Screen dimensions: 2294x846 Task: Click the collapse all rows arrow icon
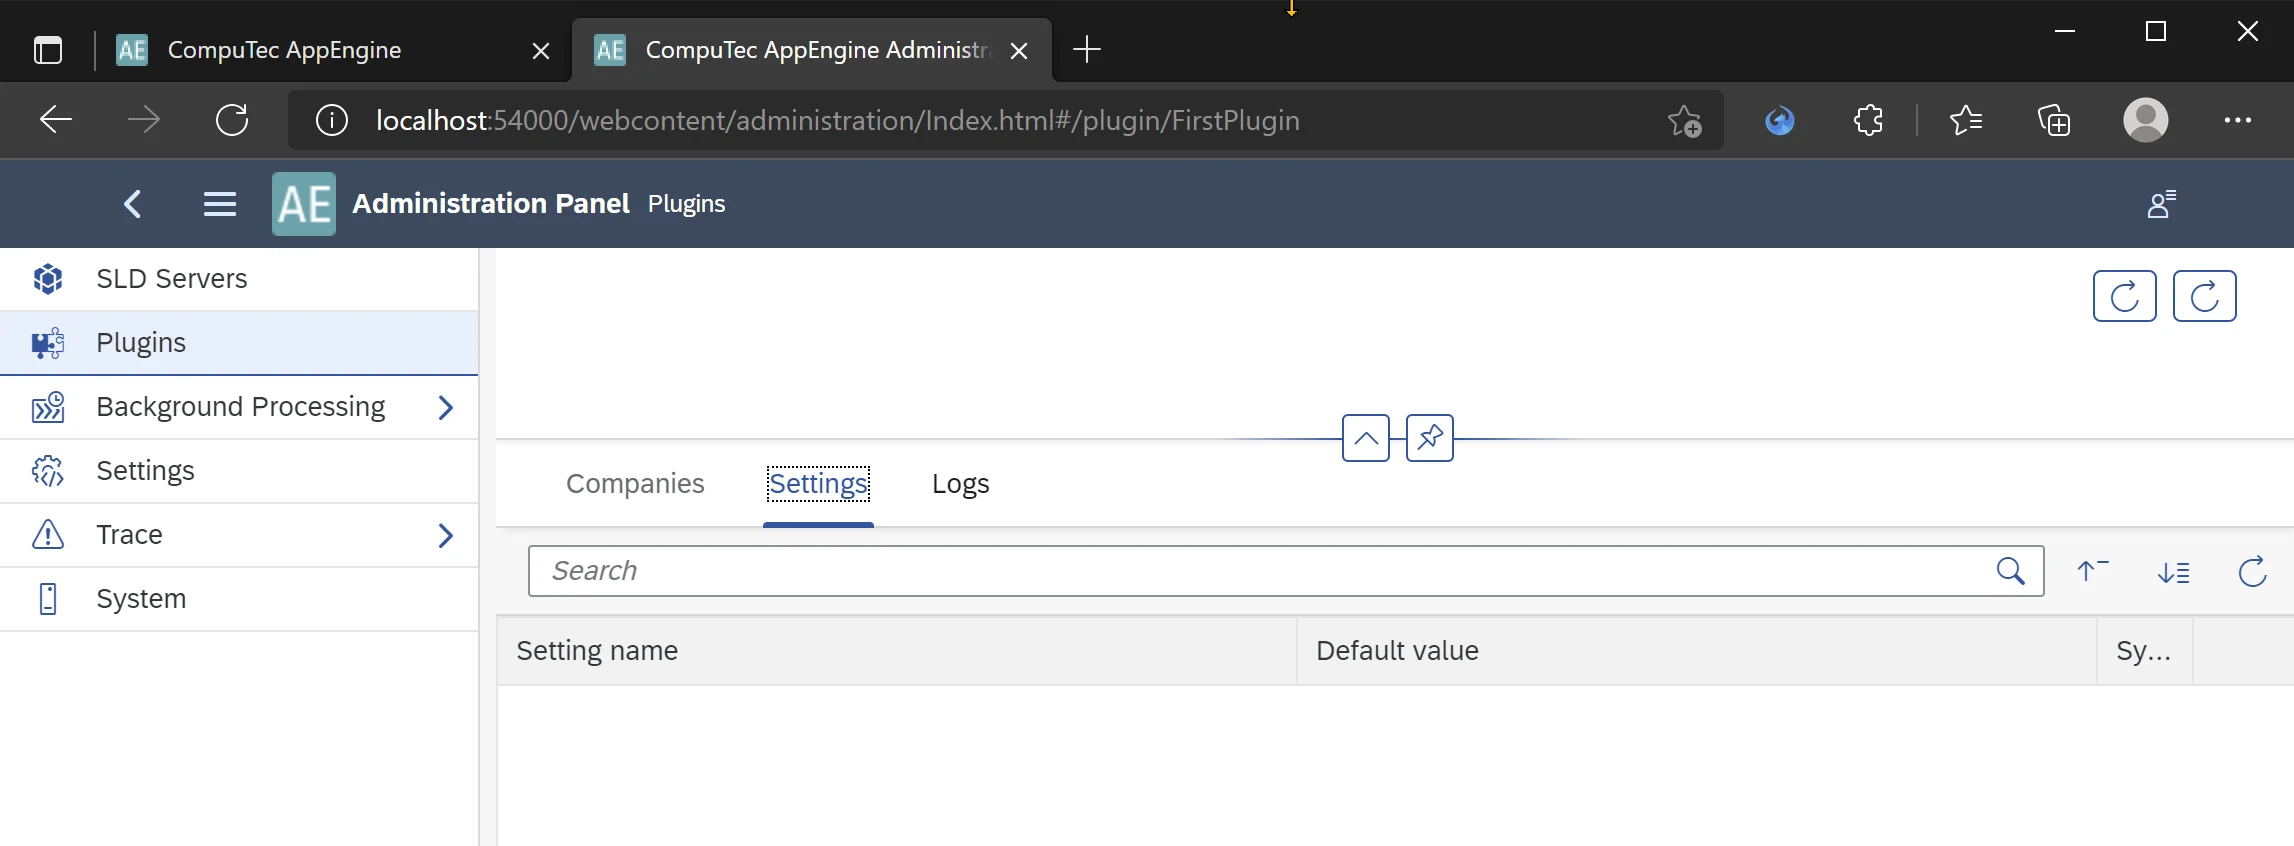(2093, 571)
